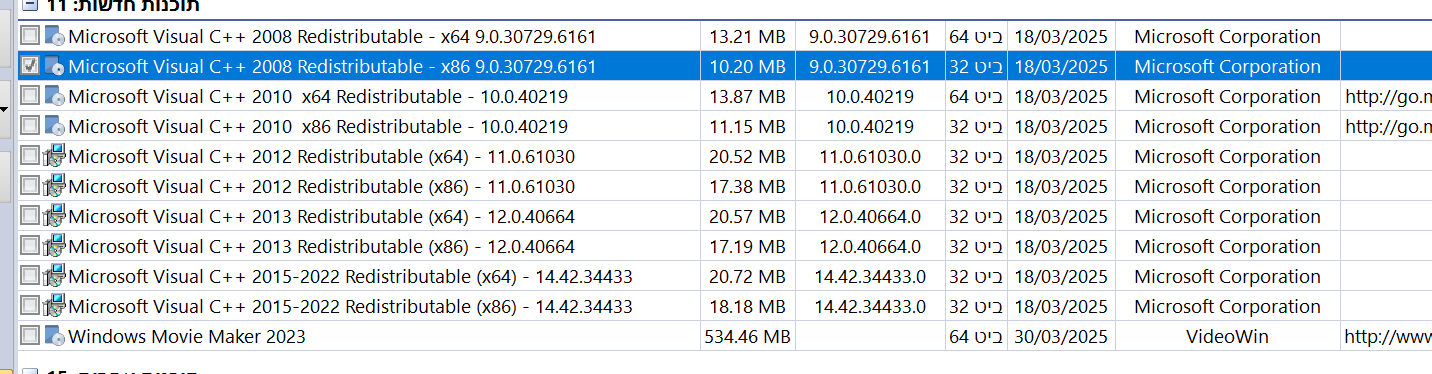Click the Visual C++ 2010 x86 installer icon
Image resolution: width=1432 pixels, height=374 pixels.
tap(55, 127)
